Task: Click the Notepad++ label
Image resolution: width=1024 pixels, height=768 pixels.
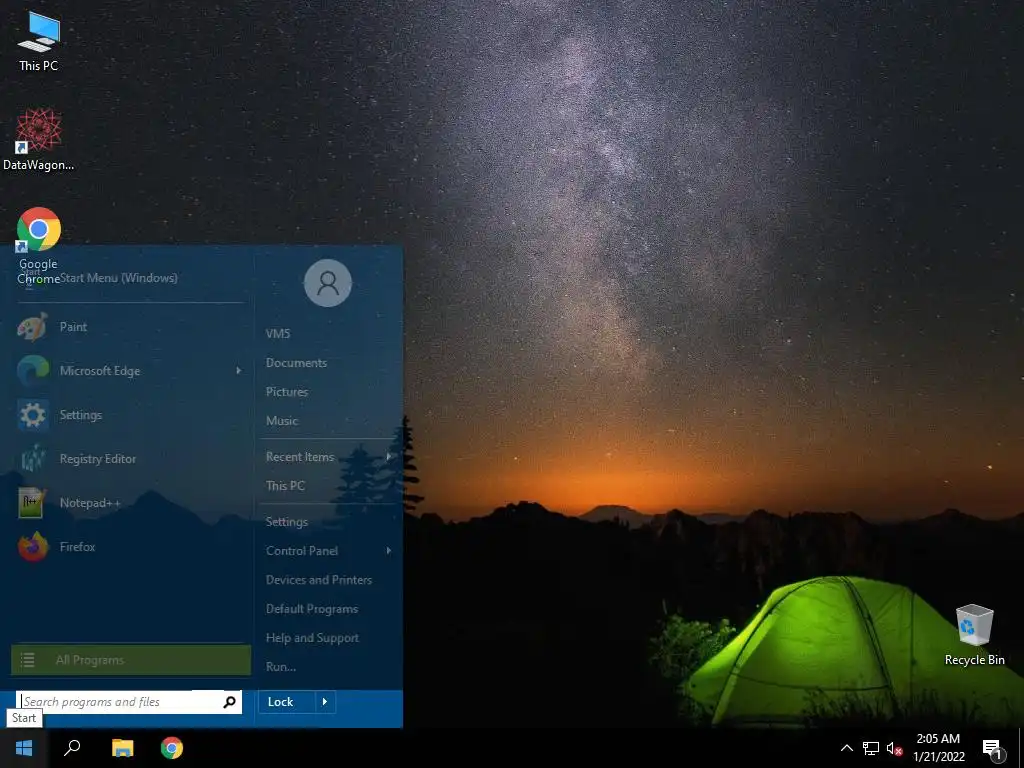Action: (x=90, y=503)
